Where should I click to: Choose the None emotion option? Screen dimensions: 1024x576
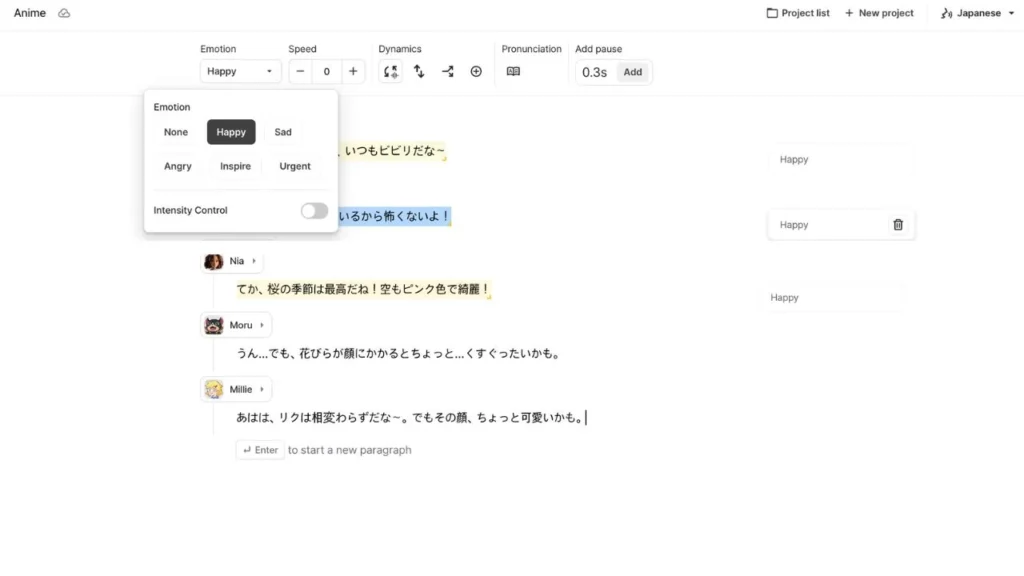[x=176, y=132]
